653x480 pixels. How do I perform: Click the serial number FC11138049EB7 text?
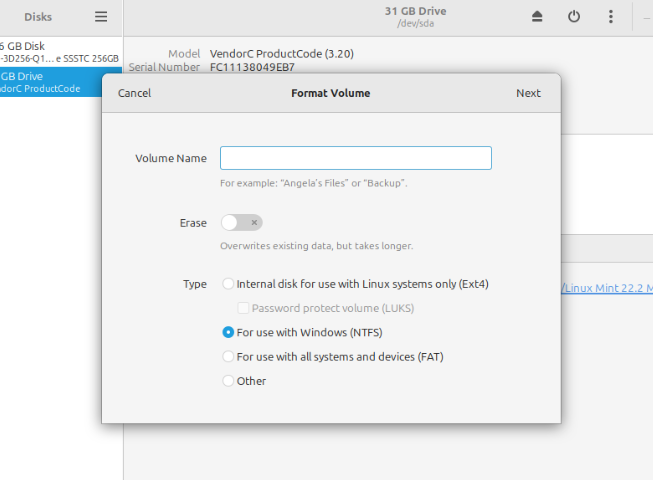tap(252, 67)
